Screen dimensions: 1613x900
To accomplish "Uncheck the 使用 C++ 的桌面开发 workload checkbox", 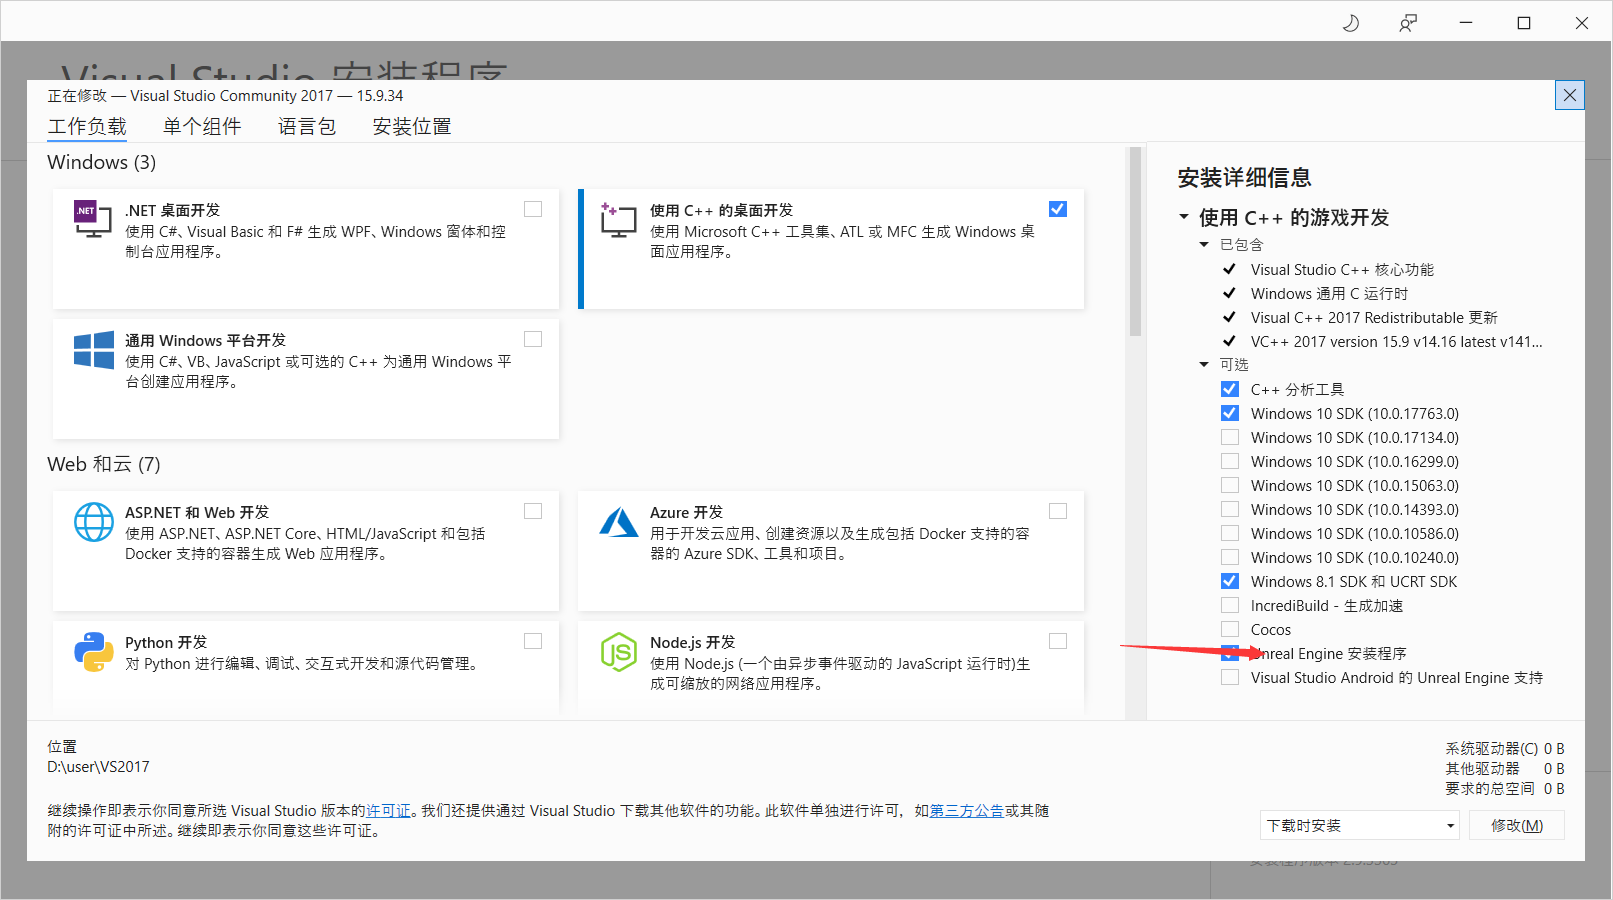I will point(1058,209).
